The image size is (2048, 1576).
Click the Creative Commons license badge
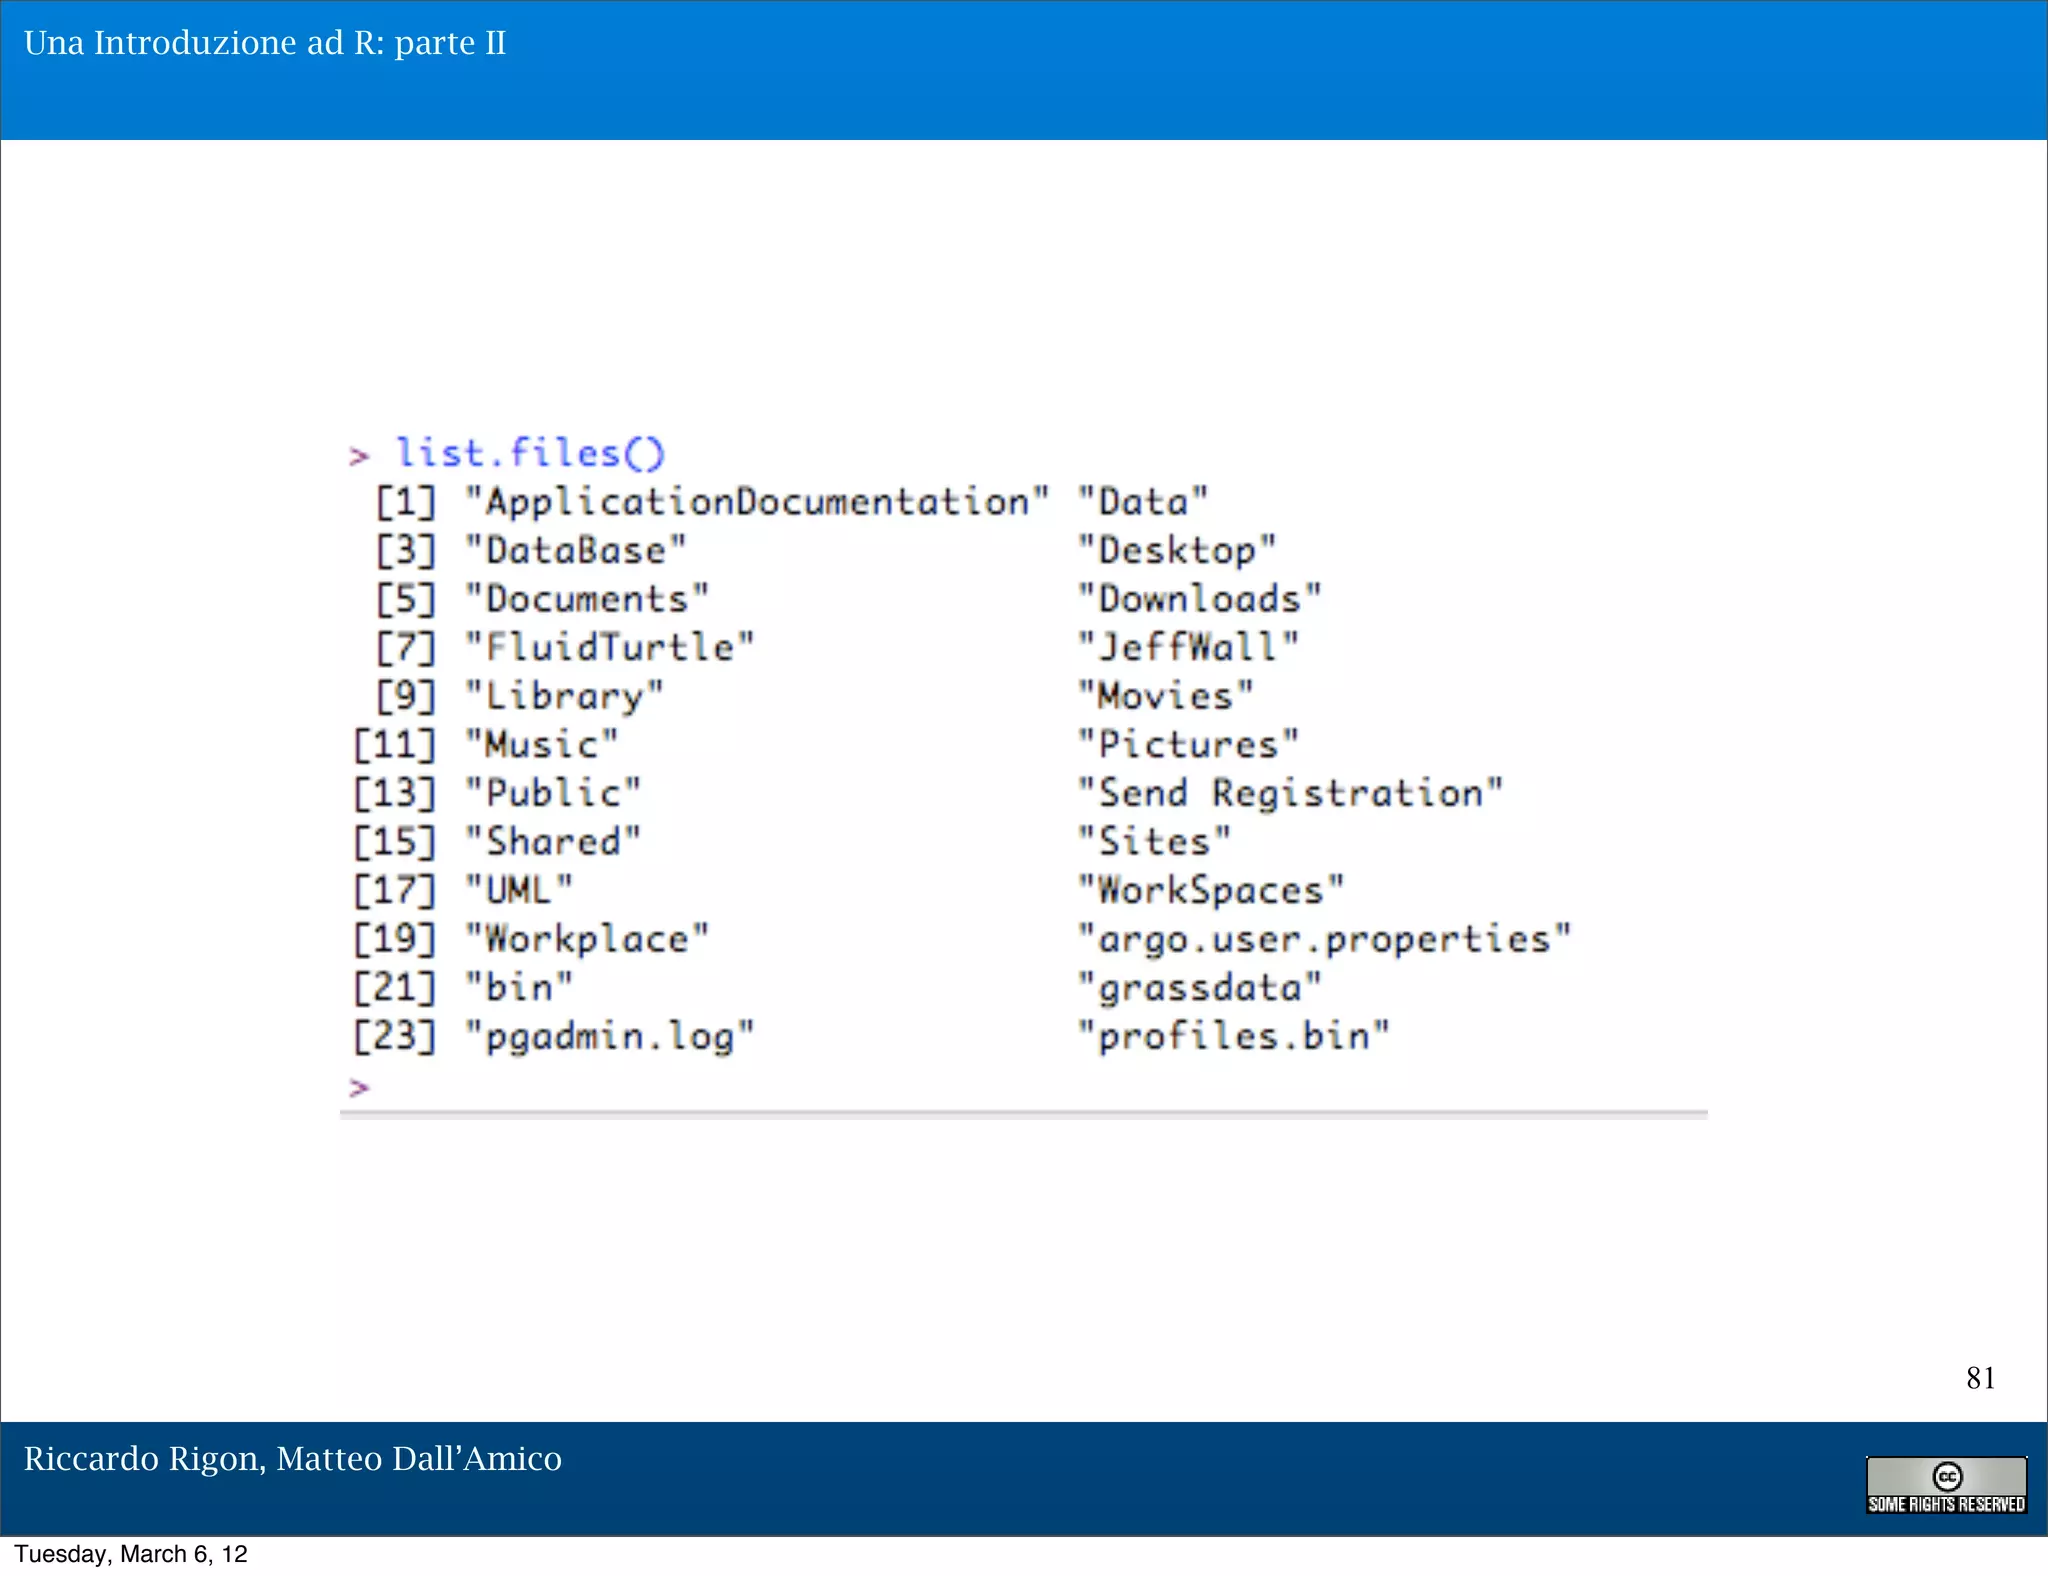pyautogui.click(x=1945, y=1484)
